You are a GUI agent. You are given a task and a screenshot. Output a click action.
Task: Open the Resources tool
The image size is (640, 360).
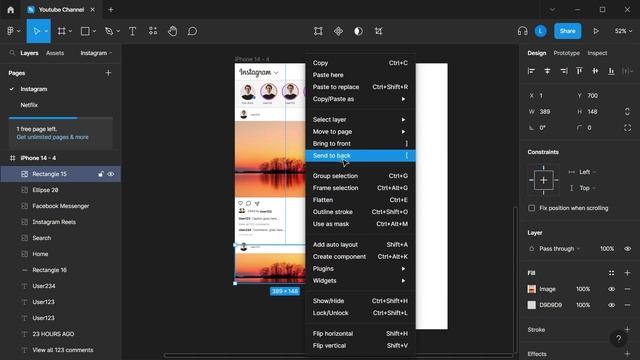[x=153, y=31]
